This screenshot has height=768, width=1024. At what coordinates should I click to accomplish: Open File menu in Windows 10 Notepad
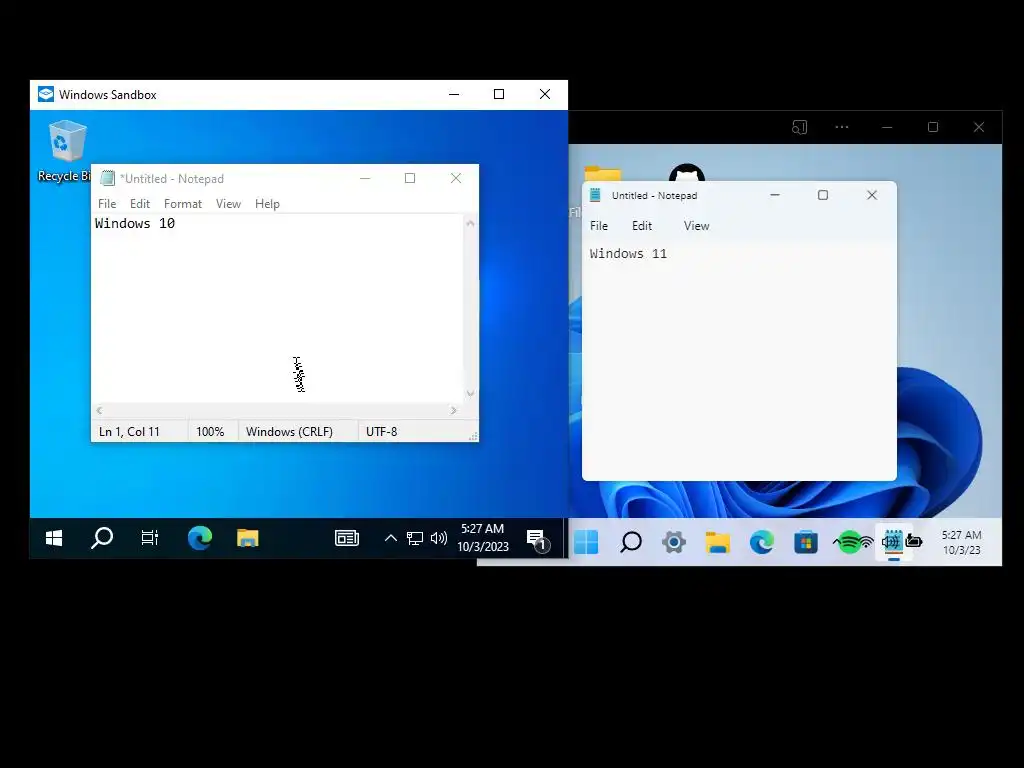pyautogui.click(x=107, y=204)
